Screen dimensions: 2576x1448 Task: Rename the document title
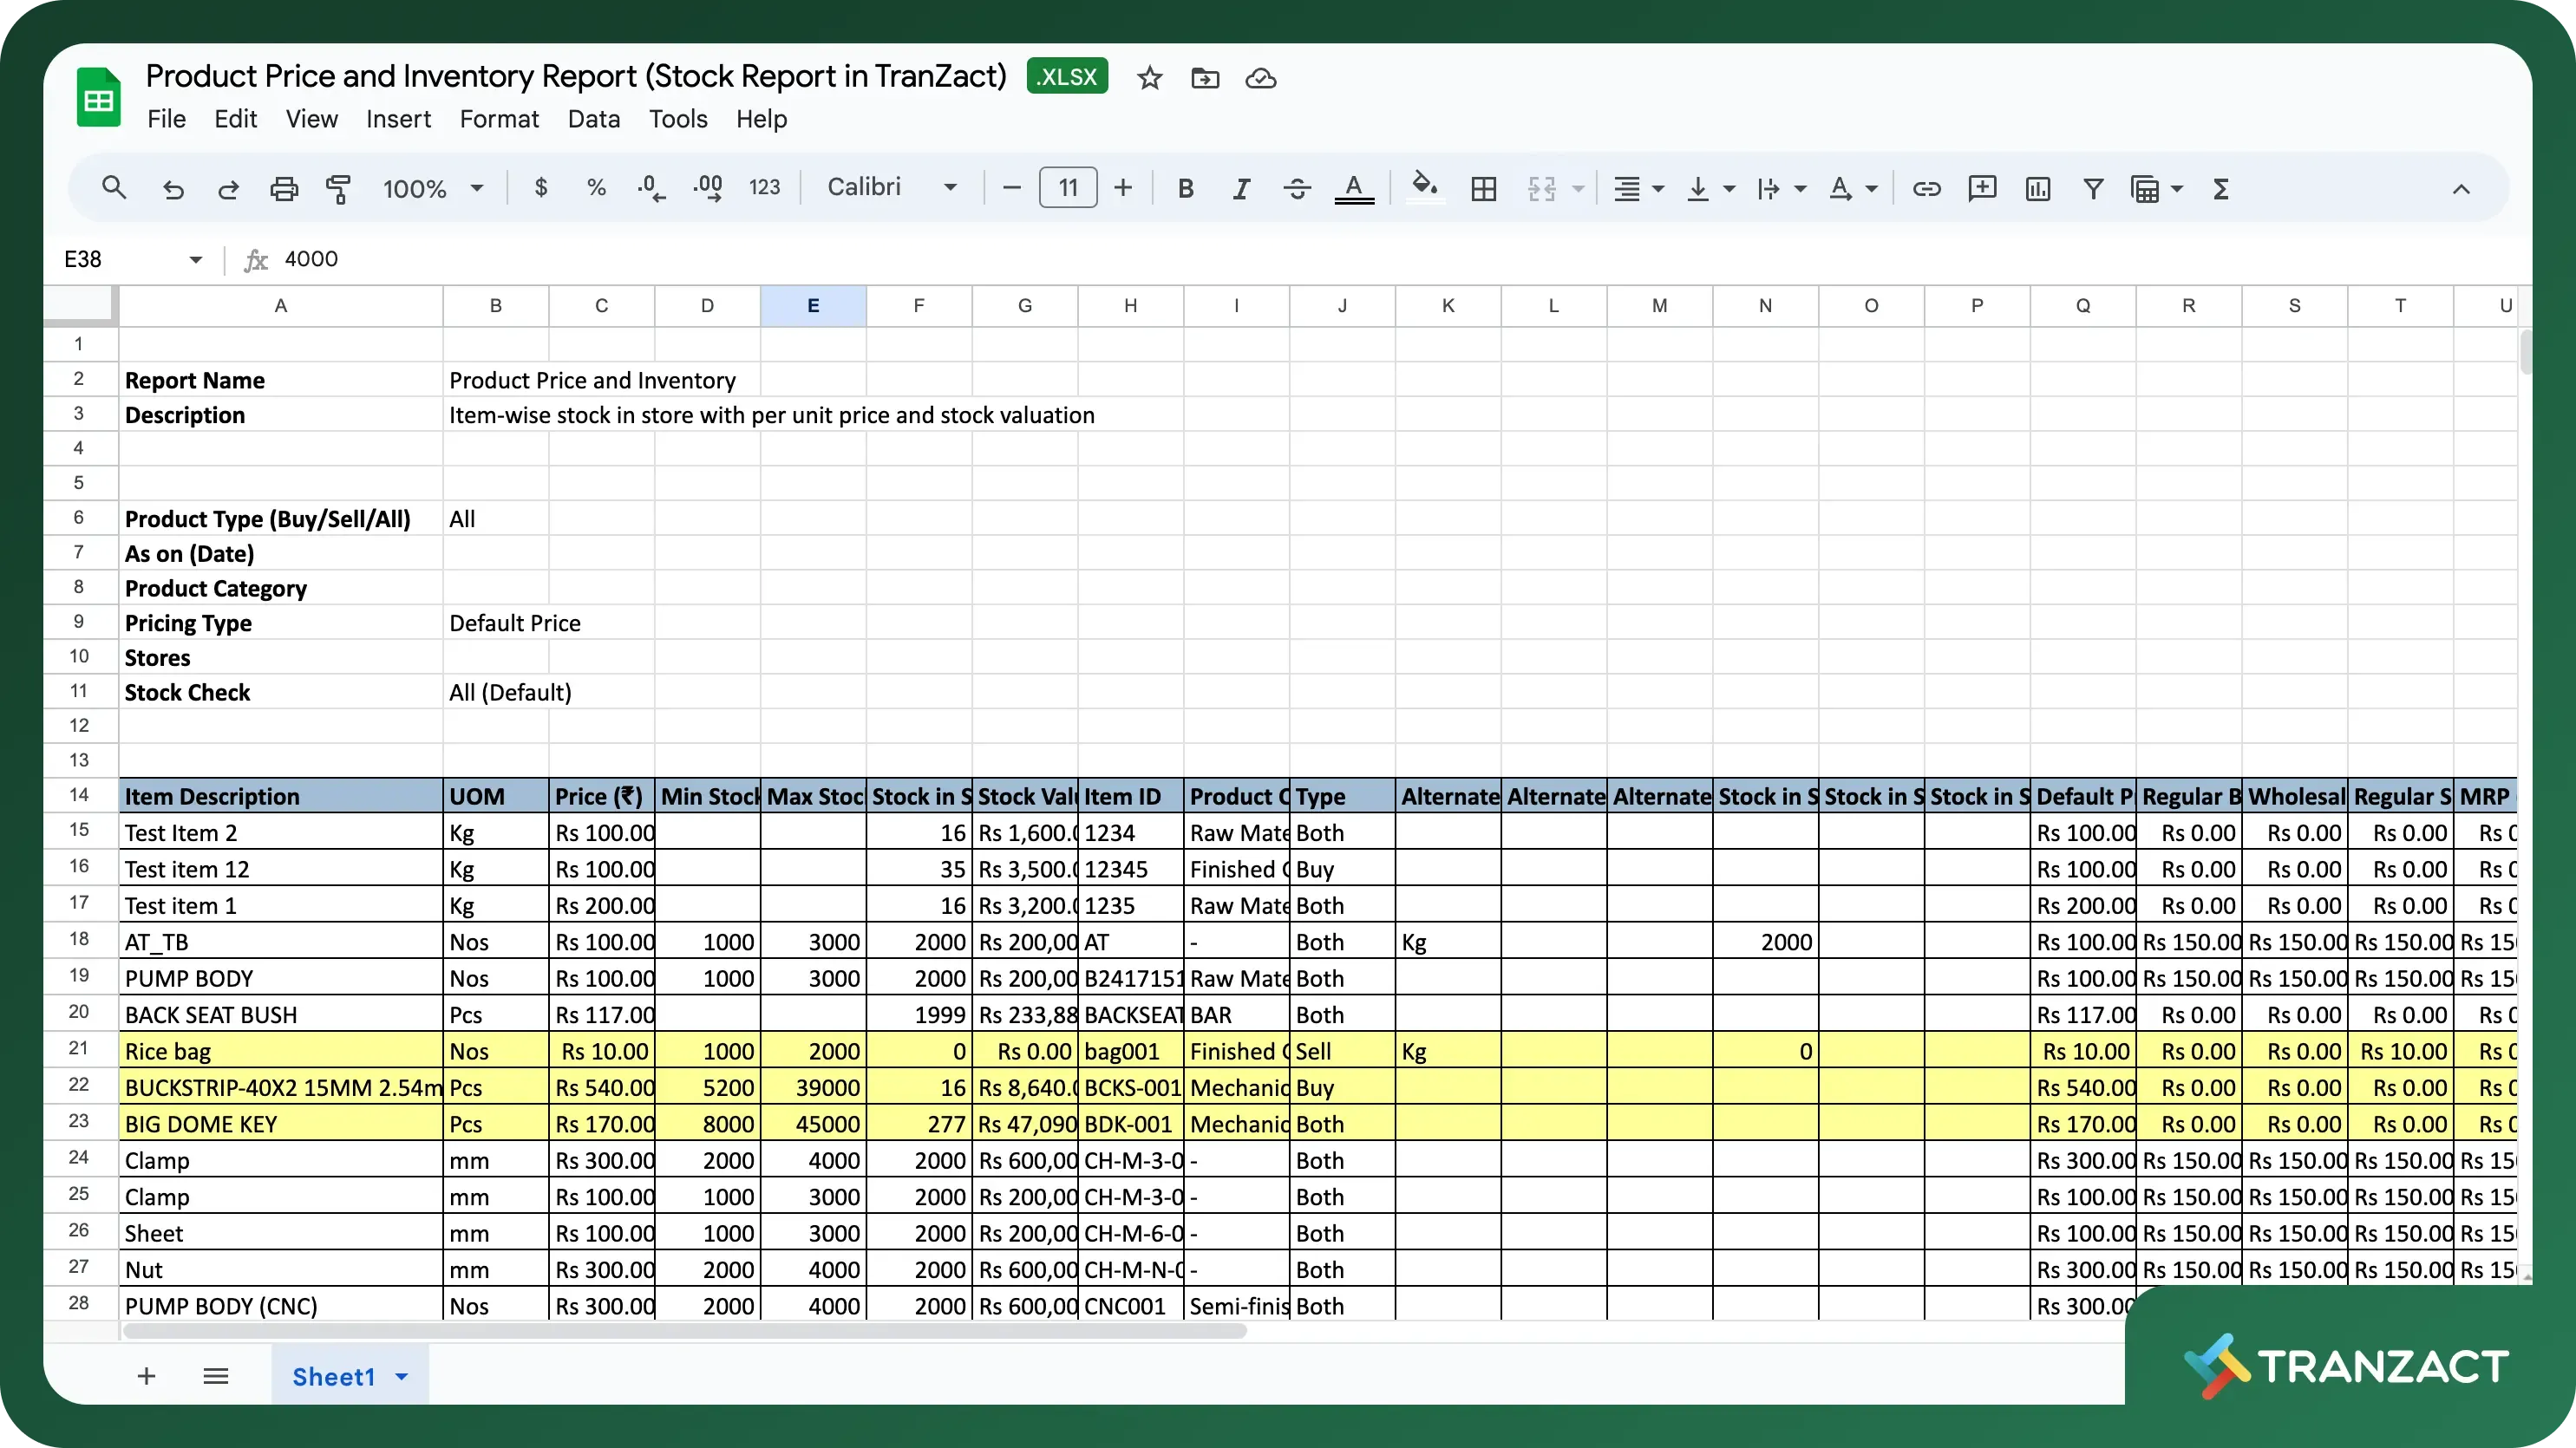point(576,76)
